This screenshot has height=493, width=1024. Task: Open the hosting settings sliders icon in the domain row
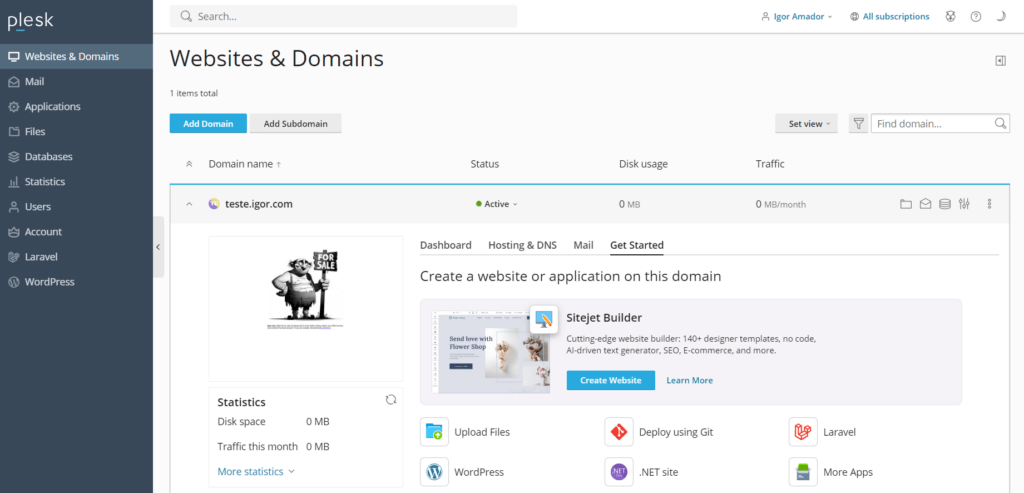(x=964, y=204)
